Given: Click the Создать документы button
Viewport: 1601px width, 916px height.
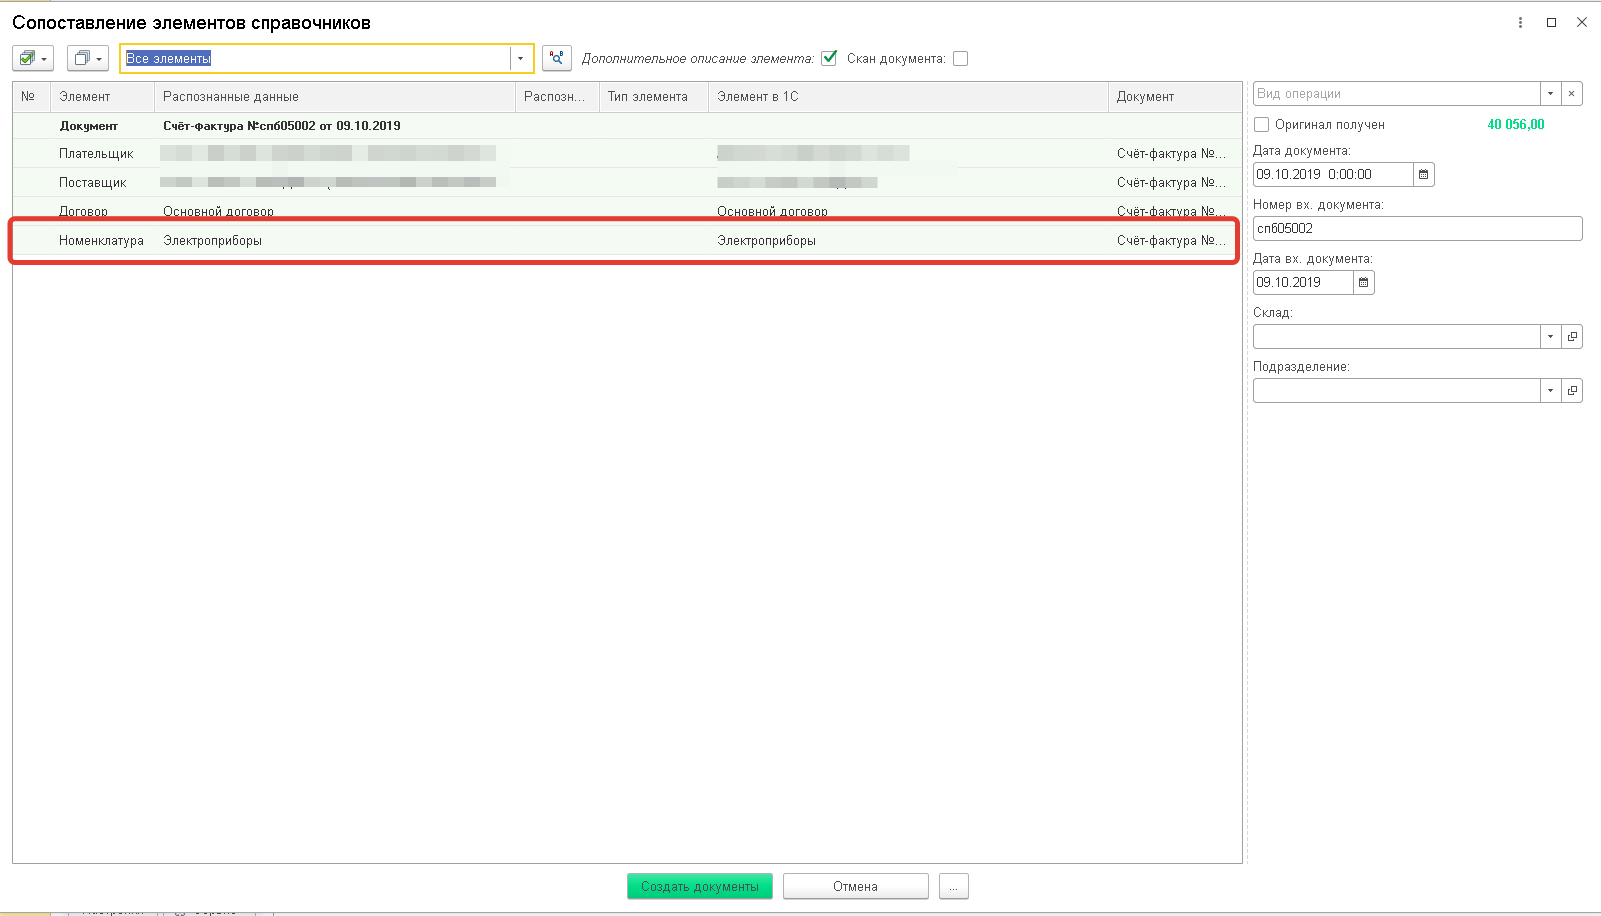Looking at the screenshot, I should (700, 886).
